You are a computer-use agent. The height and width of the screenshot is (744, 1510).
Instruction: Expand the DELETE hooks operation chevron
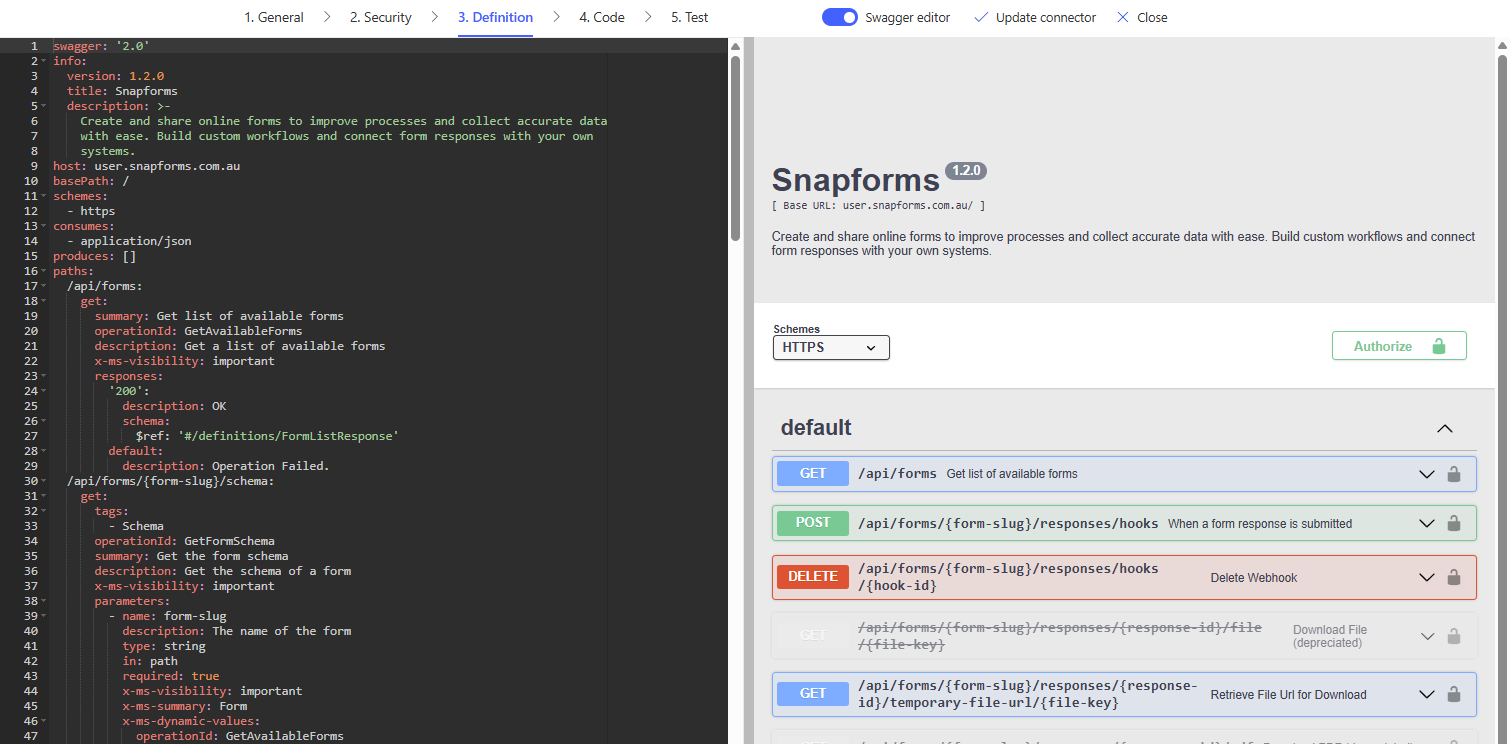(x=1427, y=577)
